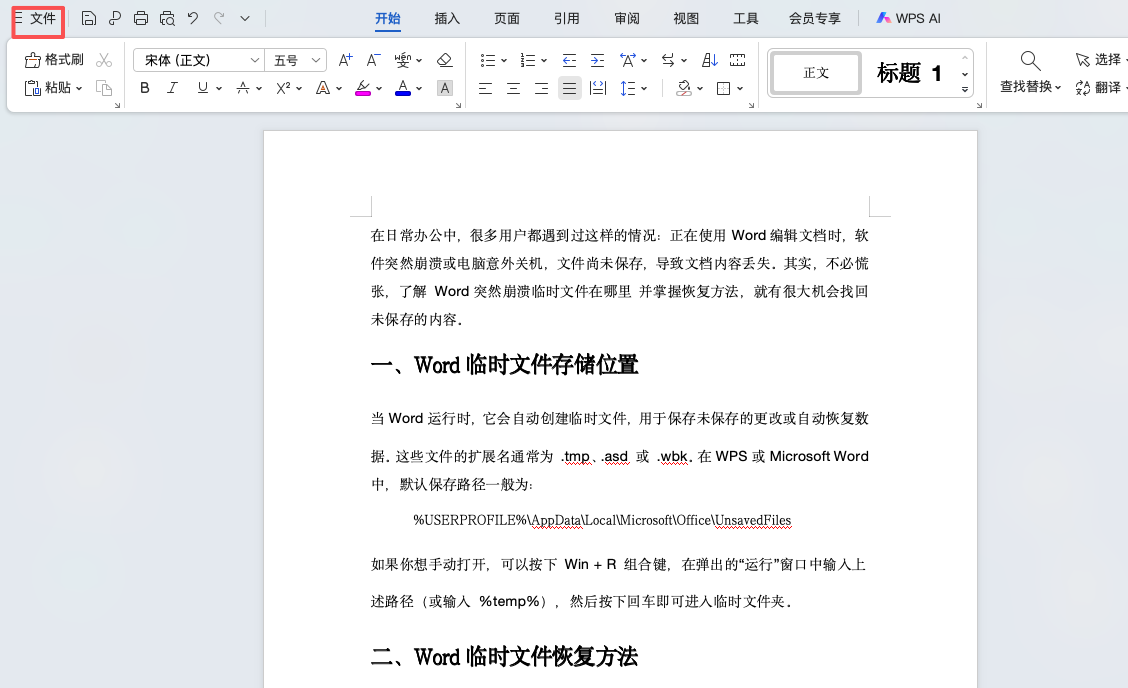
Task: Click the Print icon
Action: pyautogui.click(x=141, y=18)
